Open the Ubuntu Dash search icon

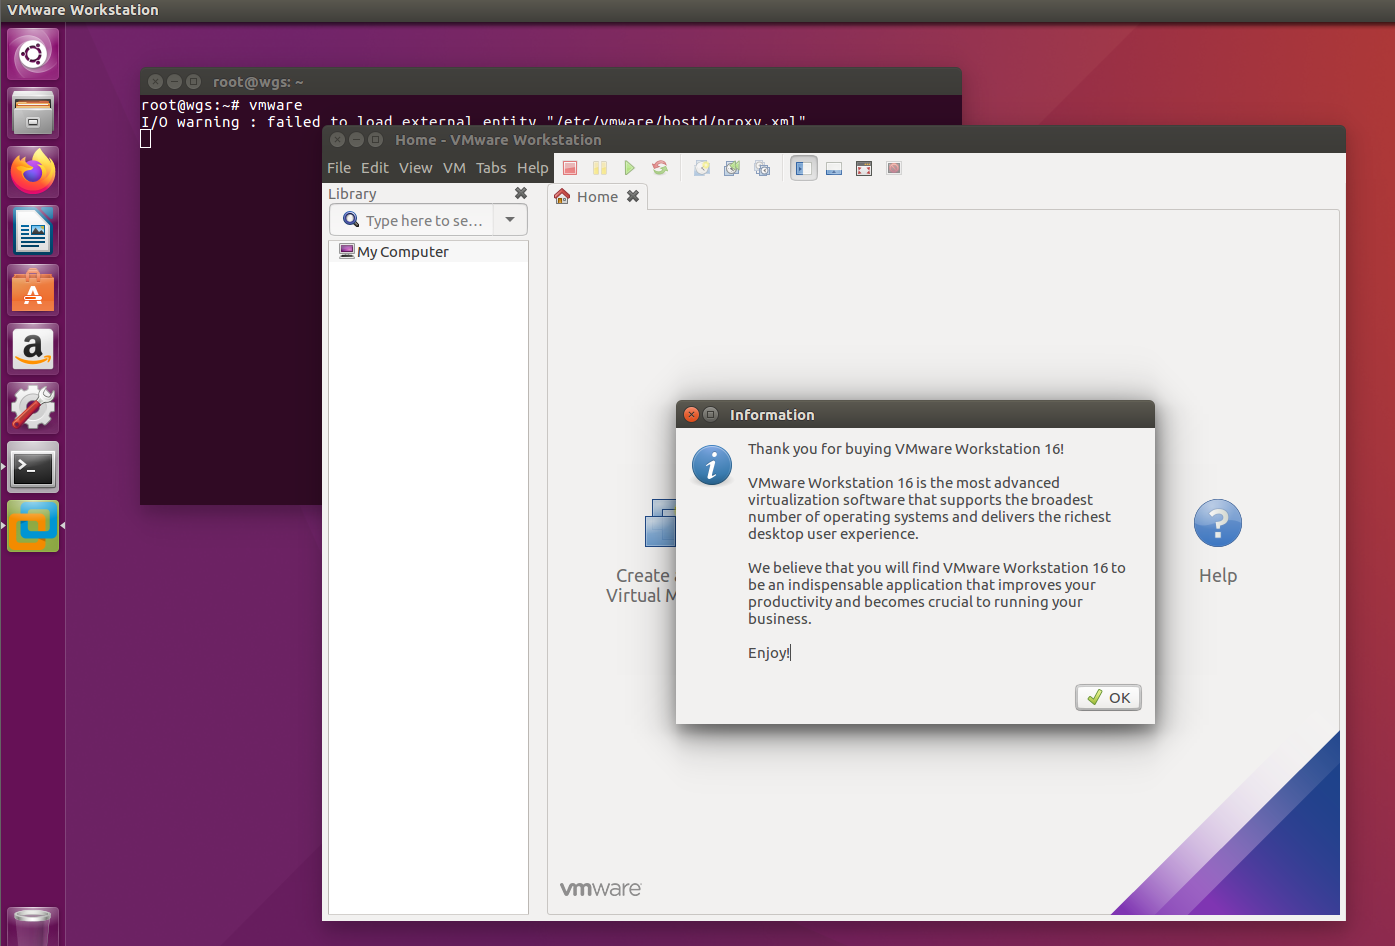pos(33,53)
